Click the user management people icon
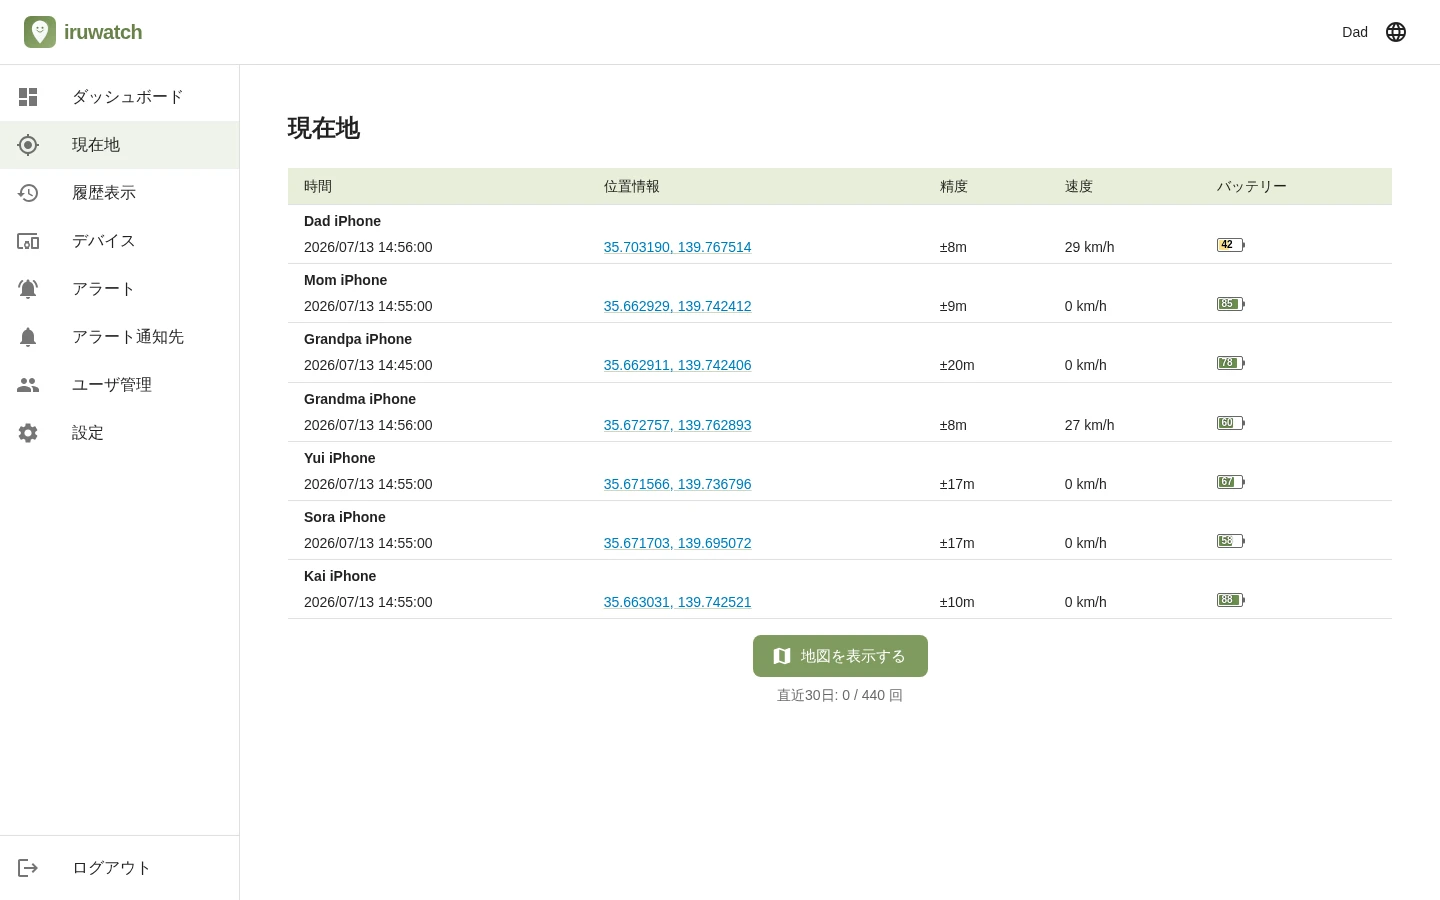The image size is (1440, 900). pyautogui.click(x=28, y=385)
